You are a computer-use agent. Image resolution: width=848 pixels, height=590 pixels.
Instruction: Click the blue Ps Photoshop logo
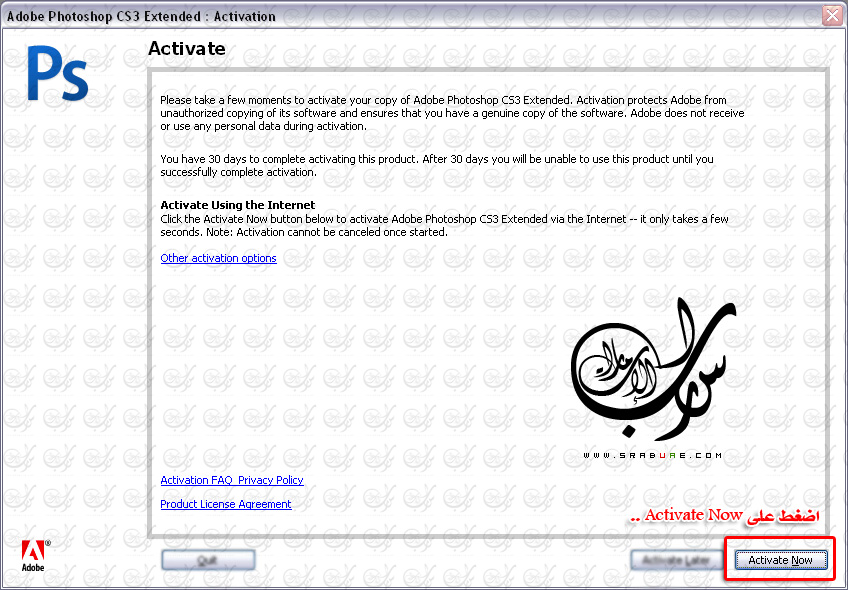[x=58, y=75]
